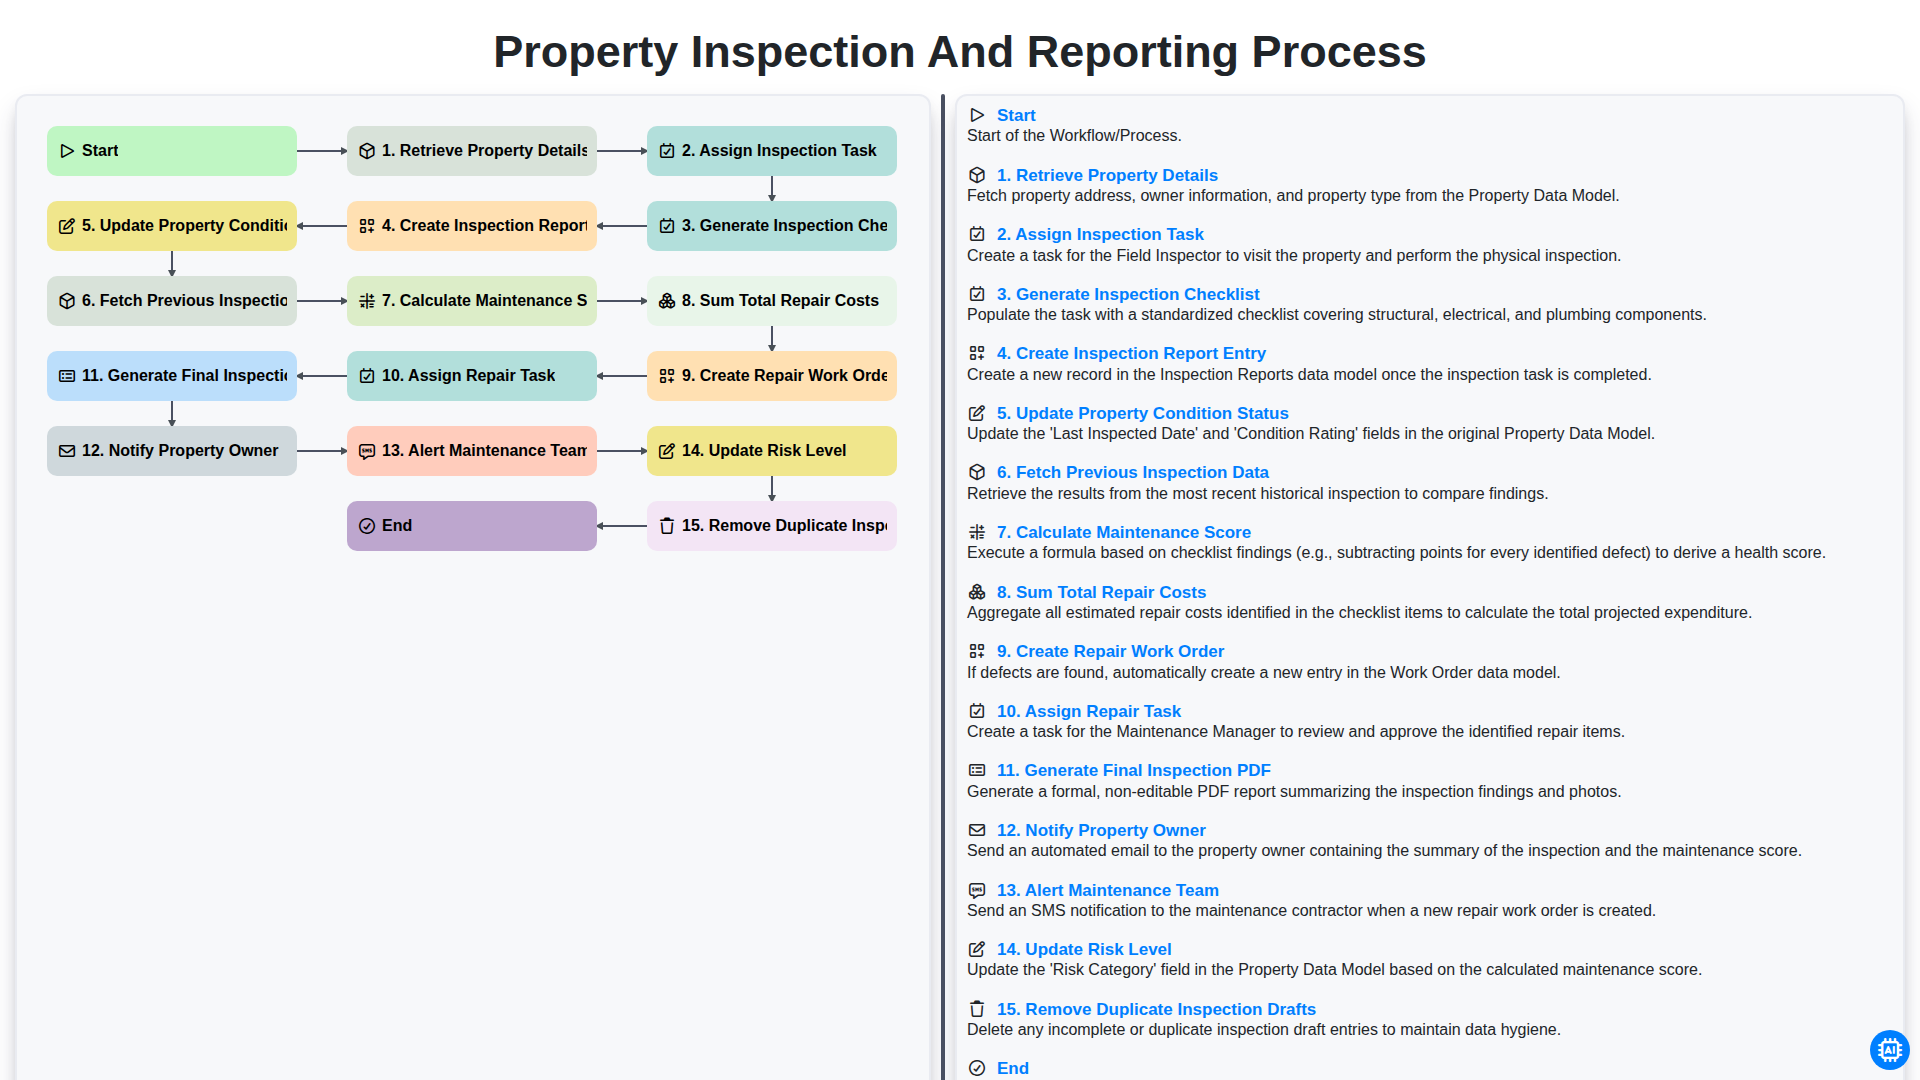Viewport: 1920px width, 1080px height.
Task: Click 'Start of the Workflow/Process.' description text
Action: [1074, 136]
